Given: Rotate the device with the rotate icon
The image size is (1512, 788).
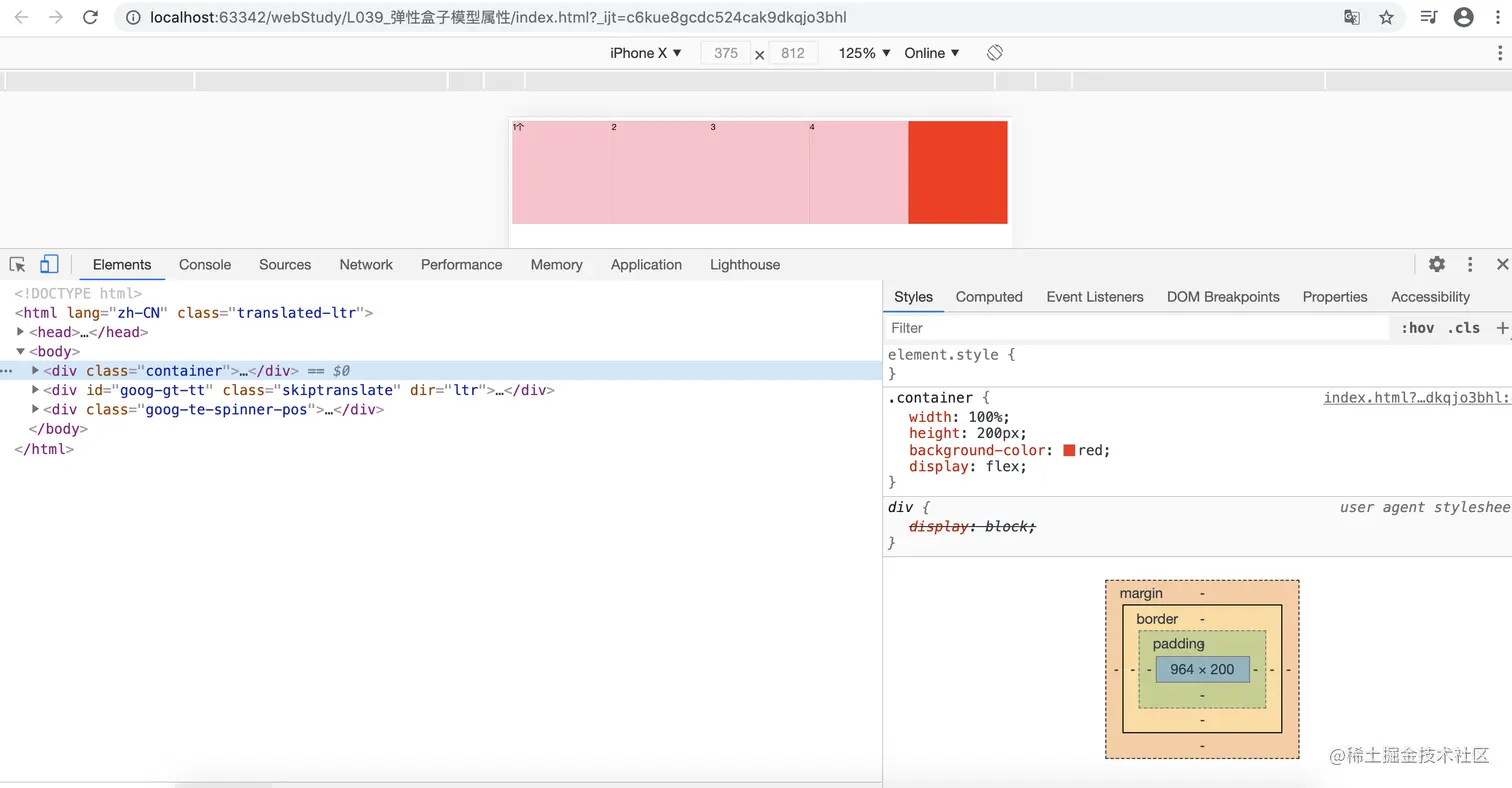Looking at the screenshot, I should 994,53.
